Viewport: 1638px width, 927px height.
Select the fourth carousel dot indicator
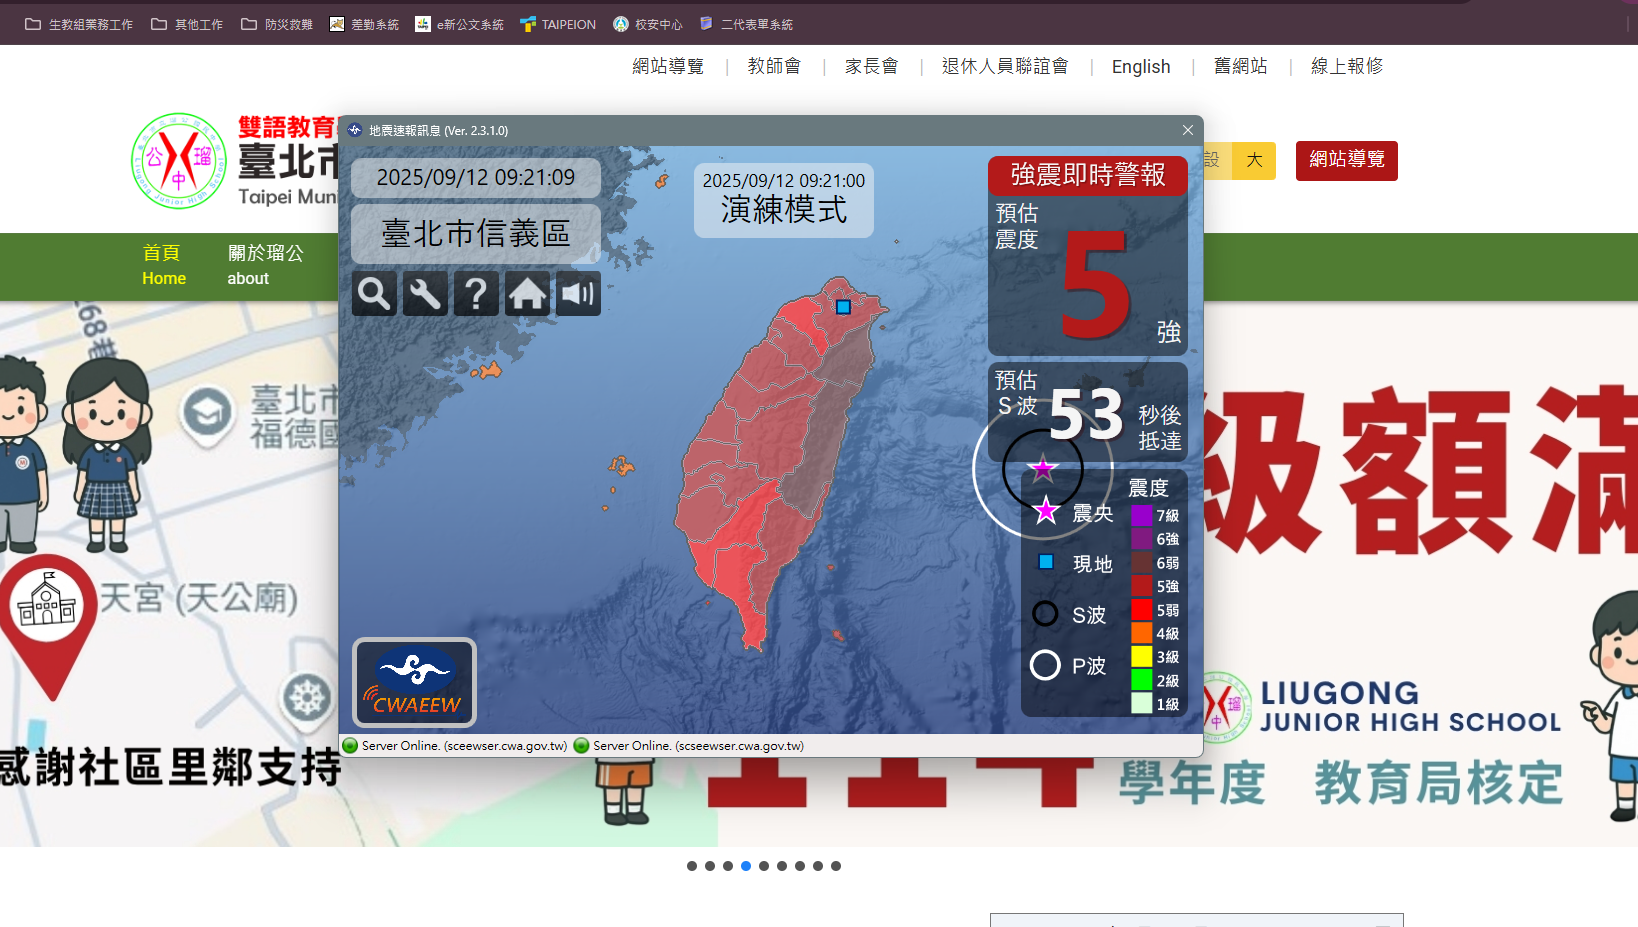(x=746, y=866)
